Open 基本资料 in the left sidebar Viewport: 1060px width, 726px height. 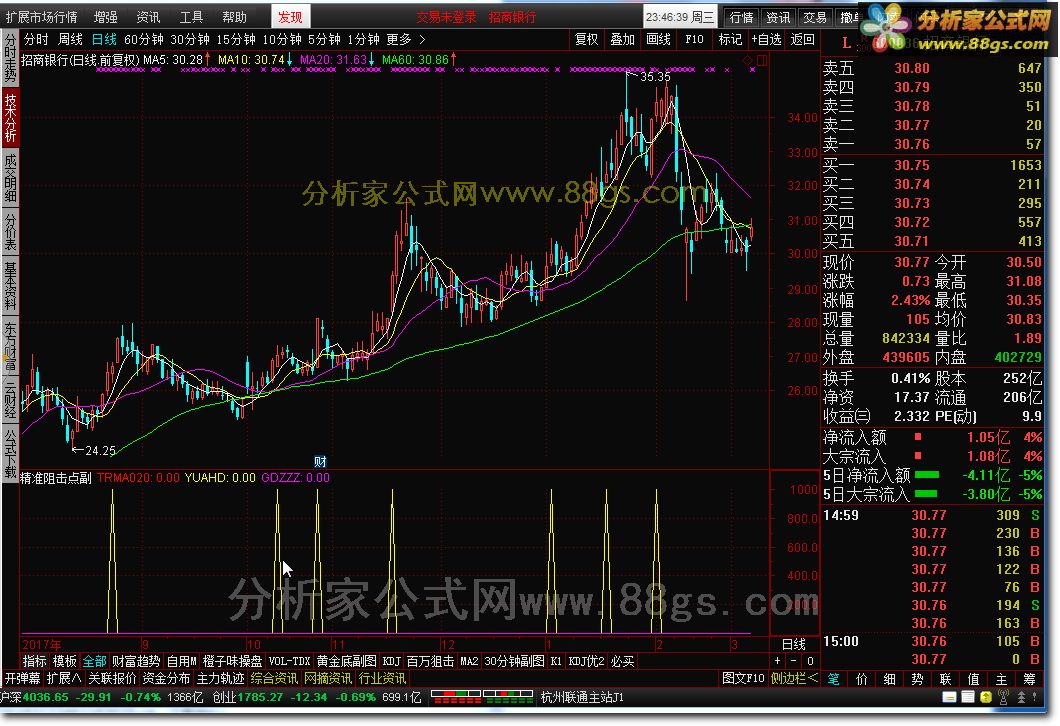click(10, 285)
